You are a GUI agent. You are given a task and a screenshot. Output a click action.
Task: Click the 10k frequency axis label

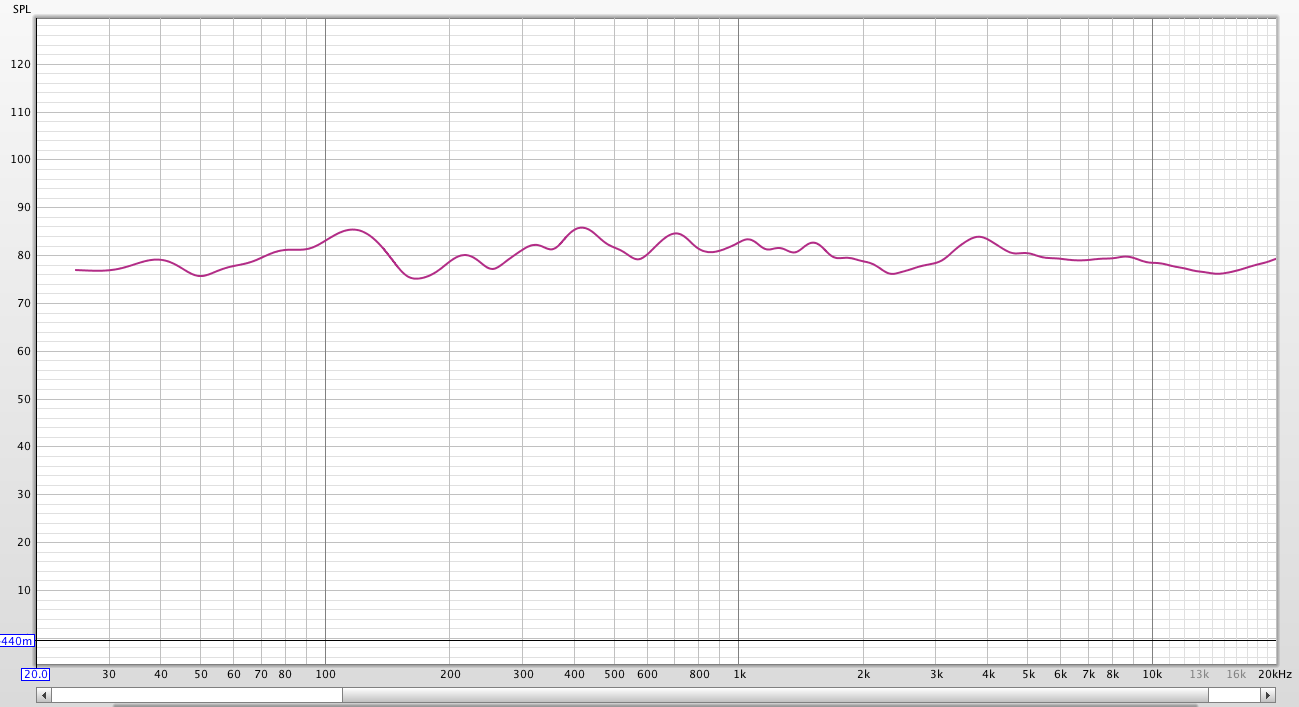pyautogui.click(x=1153, y=674)
